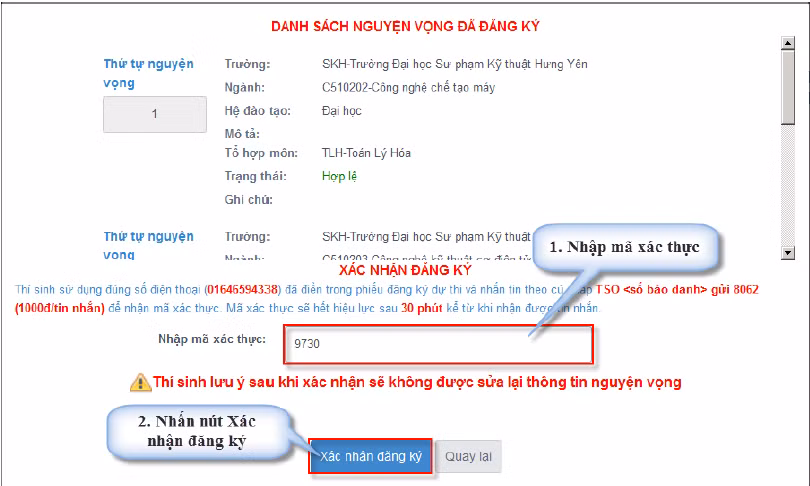Click the red warning about not editing wishes
The width and height of the screenshot is (810, 486).
417,382
